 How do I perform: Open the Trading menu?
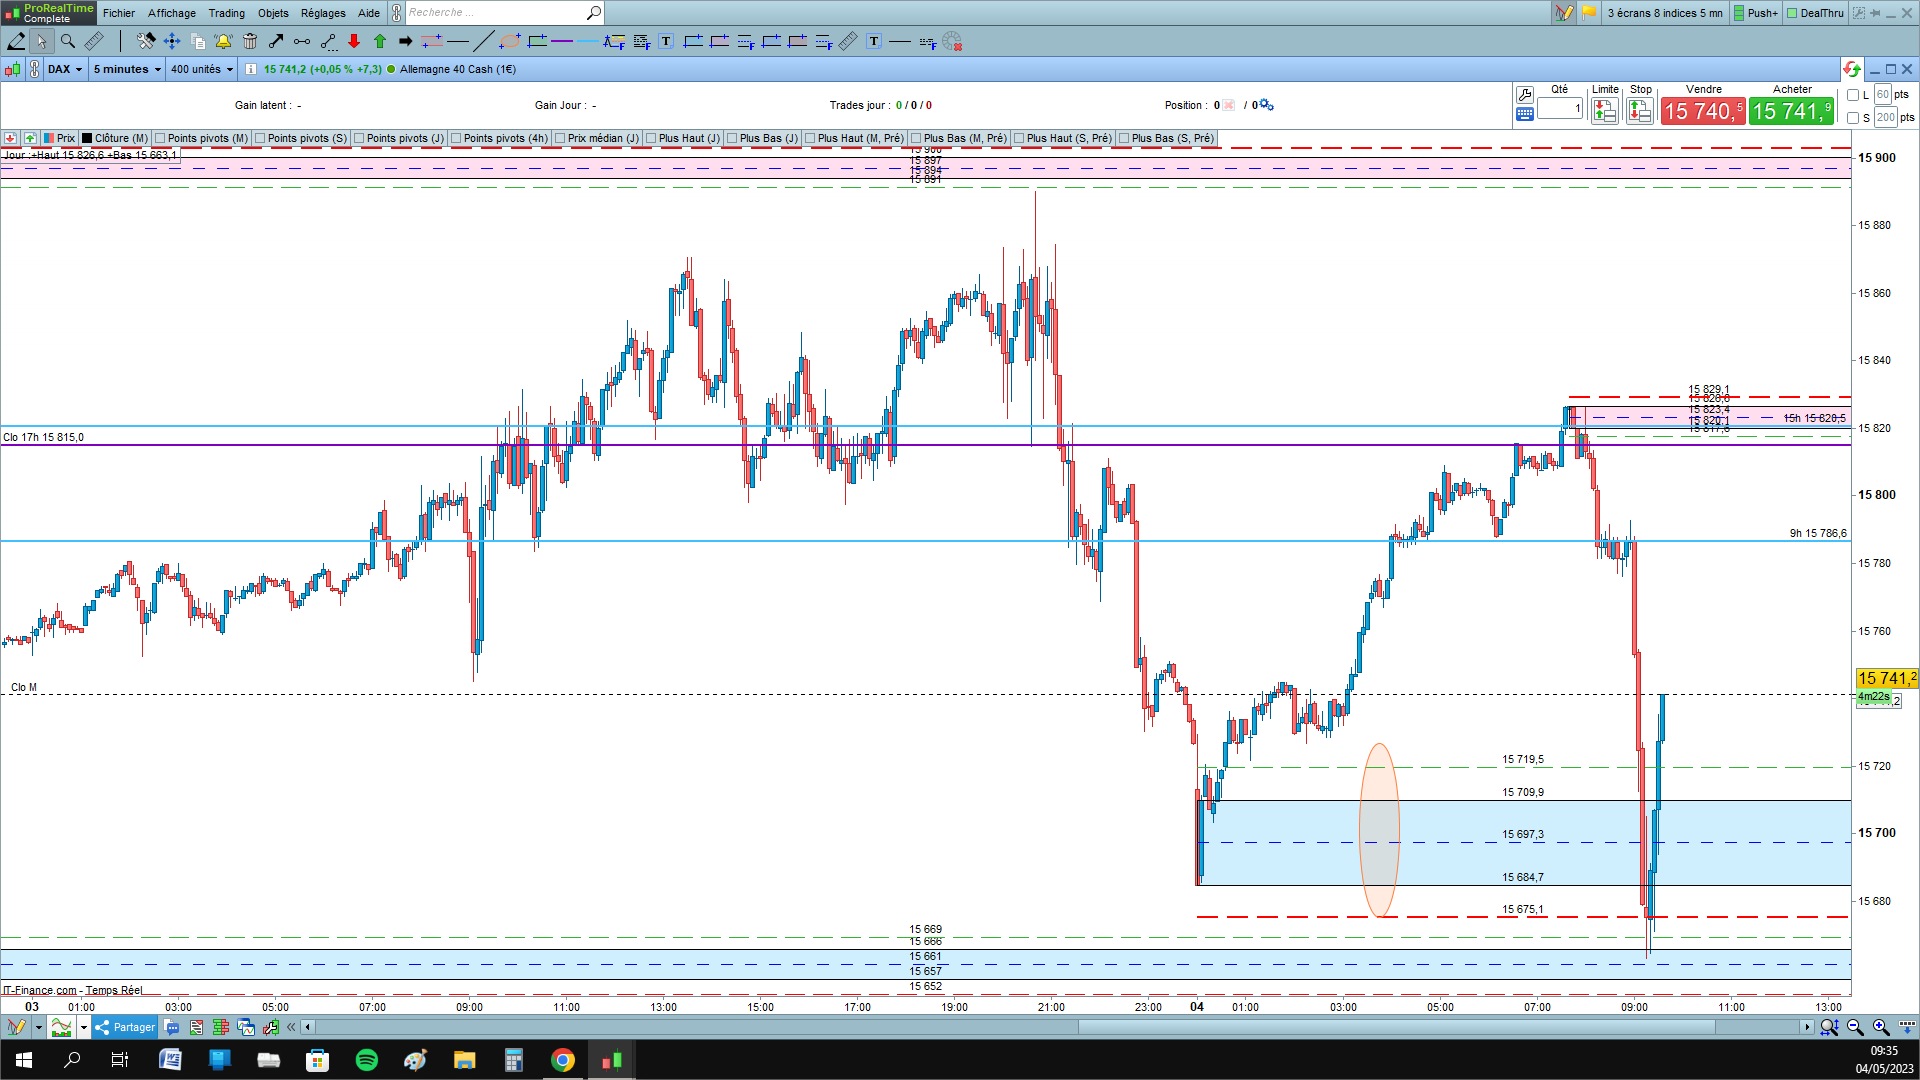pos(226,13)
